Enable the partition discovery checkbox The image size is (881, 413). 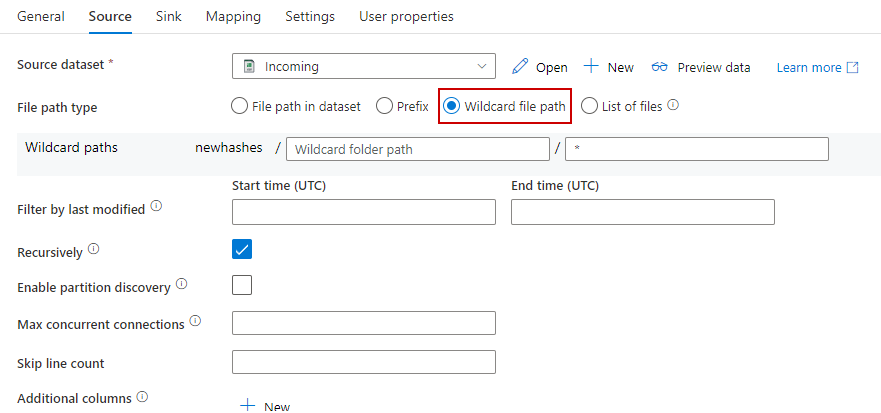click(x=242, y=286)
